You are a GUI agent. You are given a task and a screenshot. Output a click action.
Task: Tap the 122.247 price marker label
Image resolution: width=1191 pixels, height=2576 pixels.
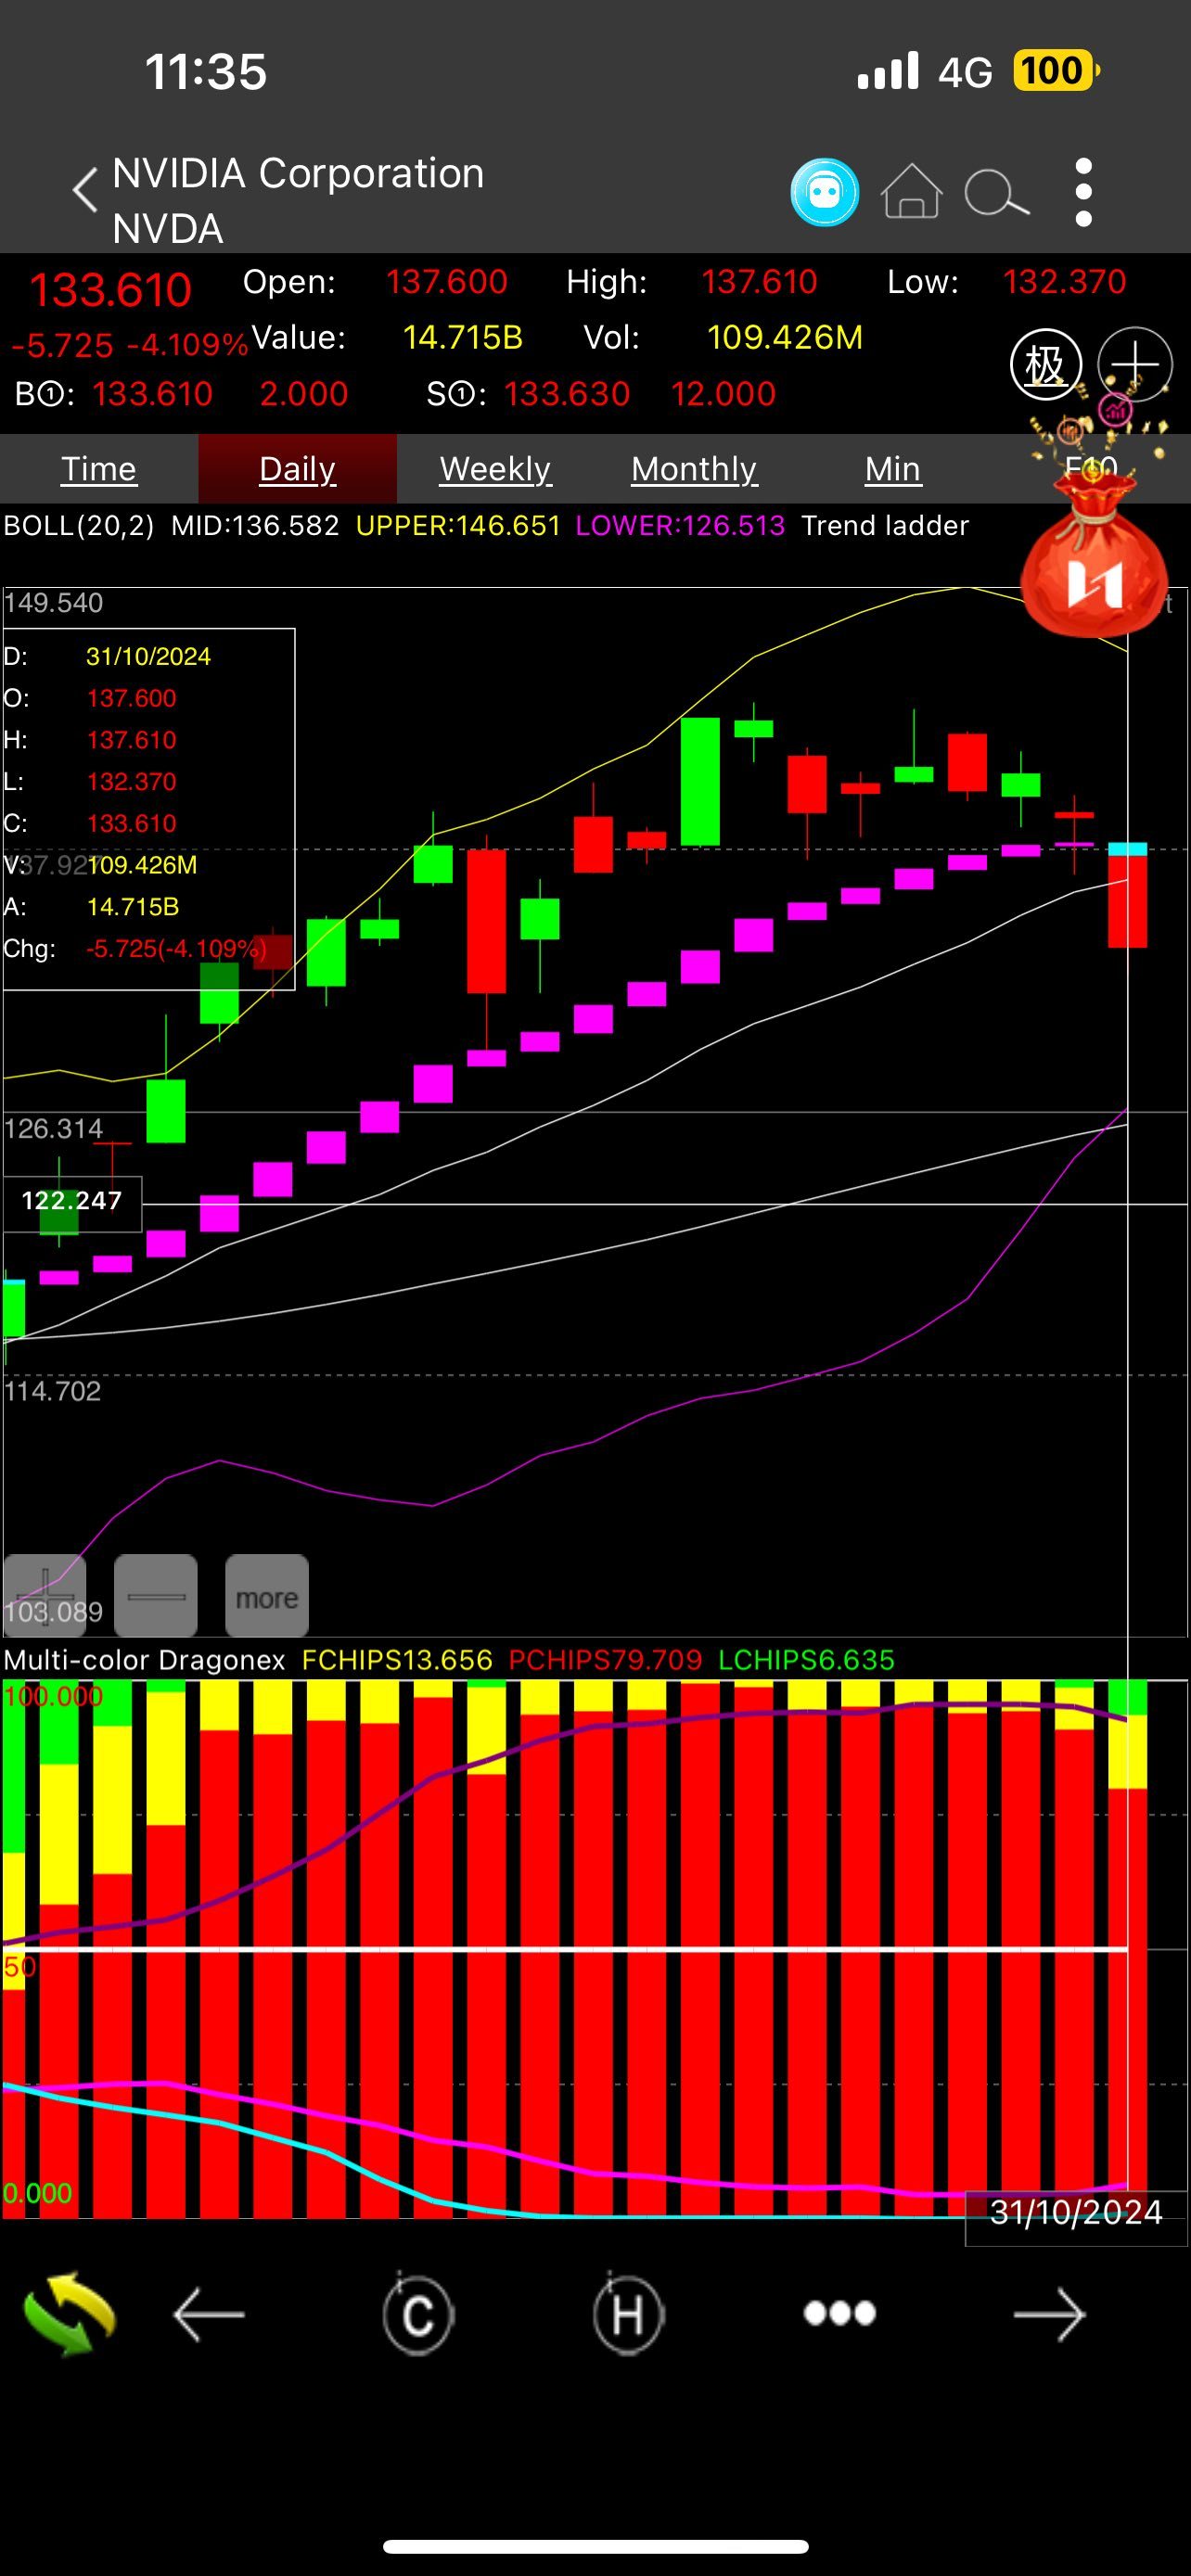71,1201
